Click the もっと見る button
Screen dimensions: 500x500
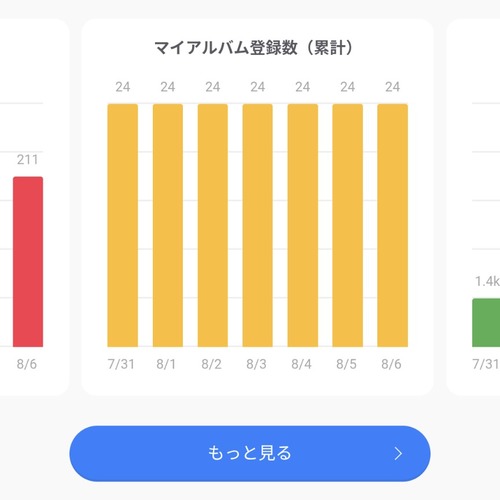click(x=250, y=453)
